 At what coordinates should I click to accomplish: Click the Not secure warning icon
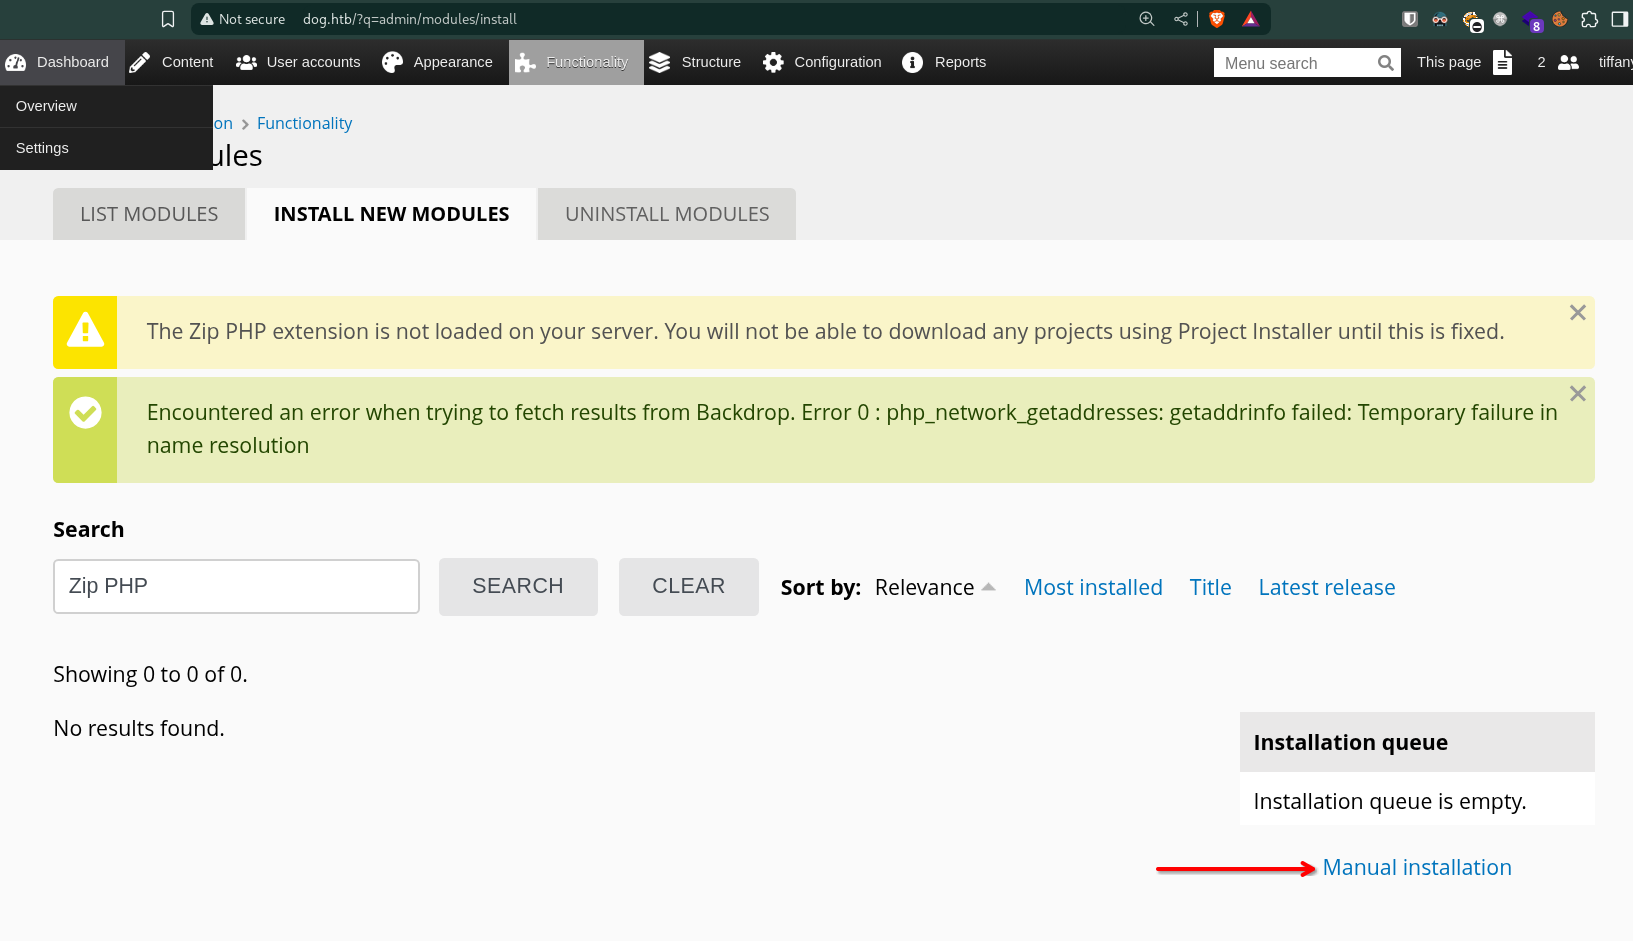coord(207,19)
